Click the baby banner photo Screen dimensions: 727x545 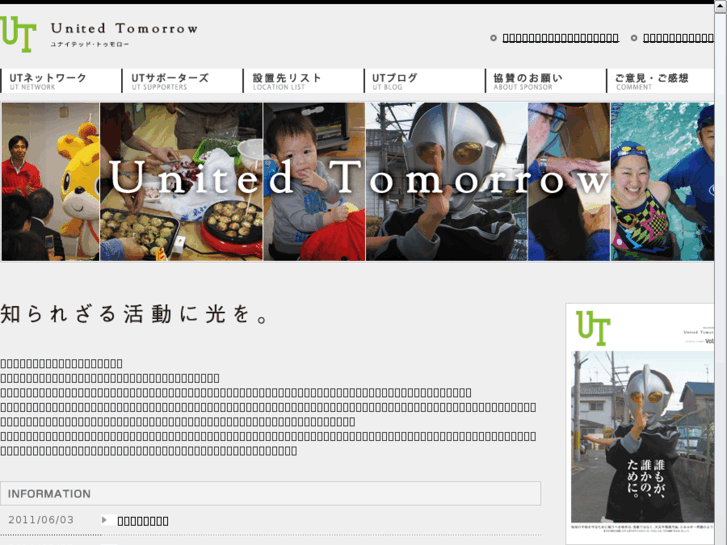(314, 181)
